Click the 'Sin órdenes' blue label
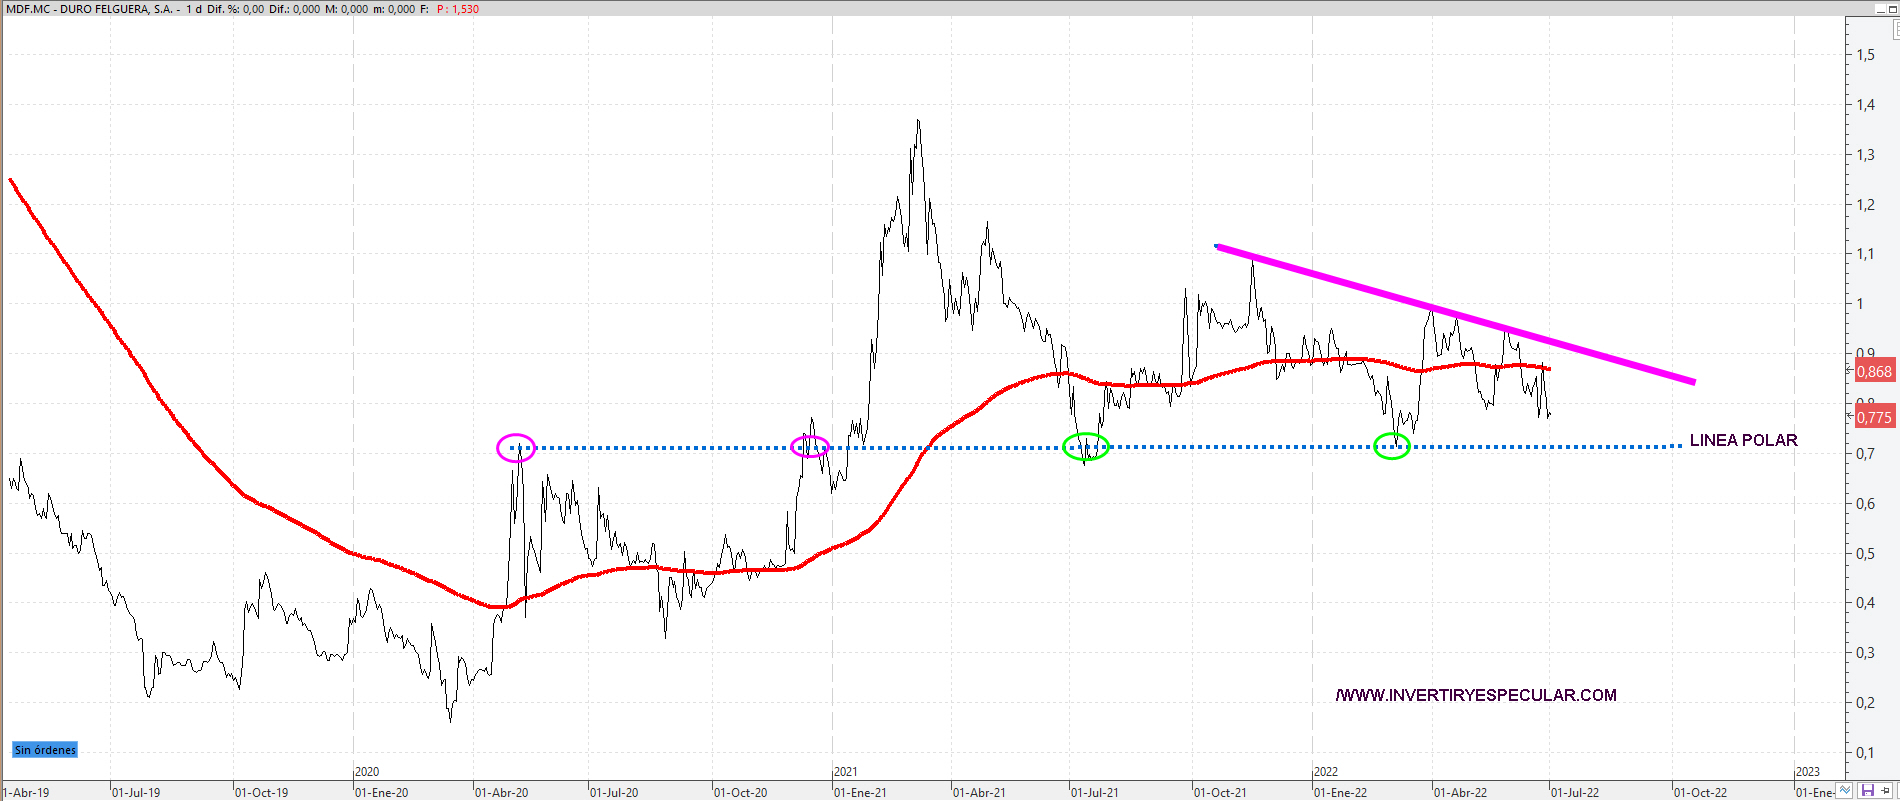The image size is (1900, 801). click(x=45, y=750)
